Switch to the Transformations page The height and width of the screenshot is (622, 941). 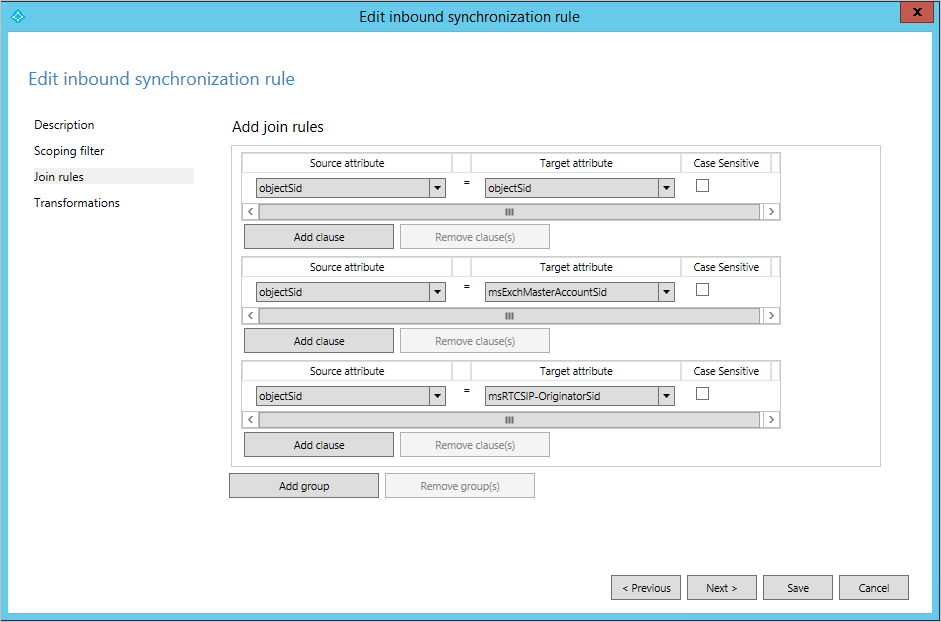(77, 203)
